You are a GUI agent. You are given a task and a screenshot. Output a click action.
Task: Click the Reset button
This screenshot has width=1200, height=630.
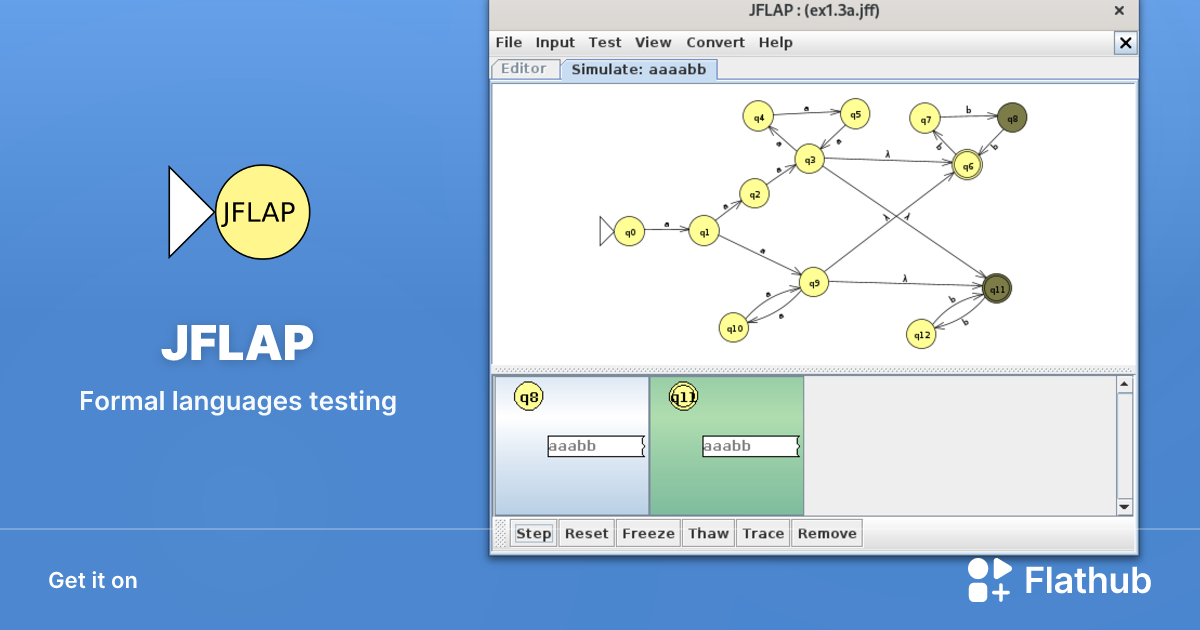coord(586,533)
